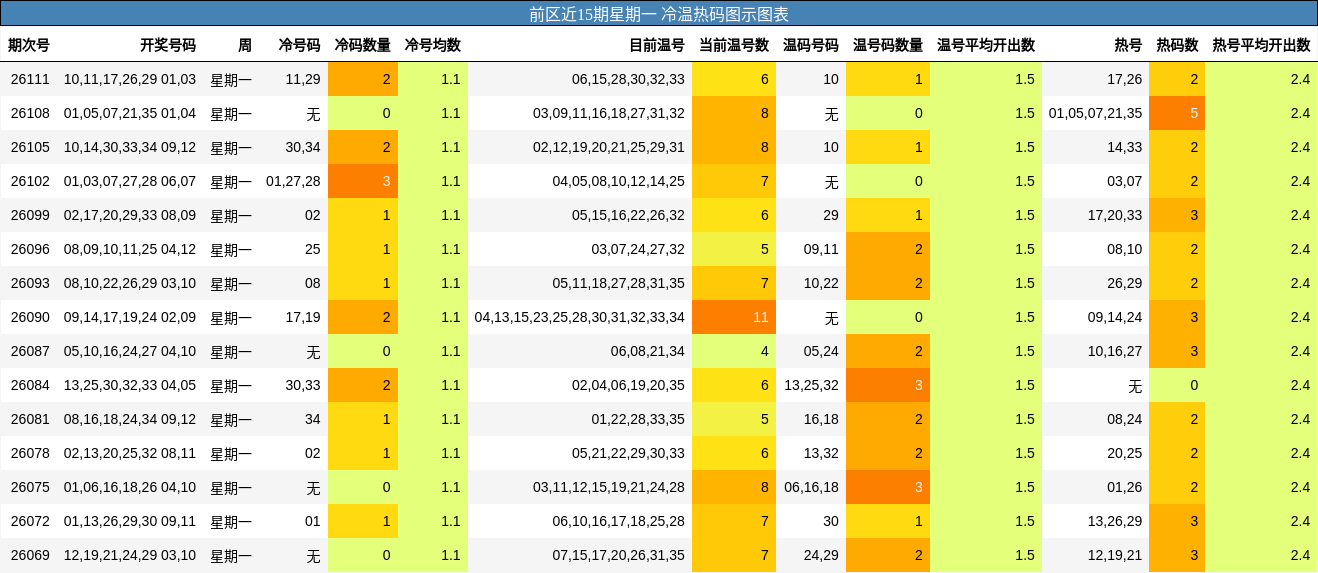Click period number 26099
This screenshot has height=573, width=1318.
30,215
